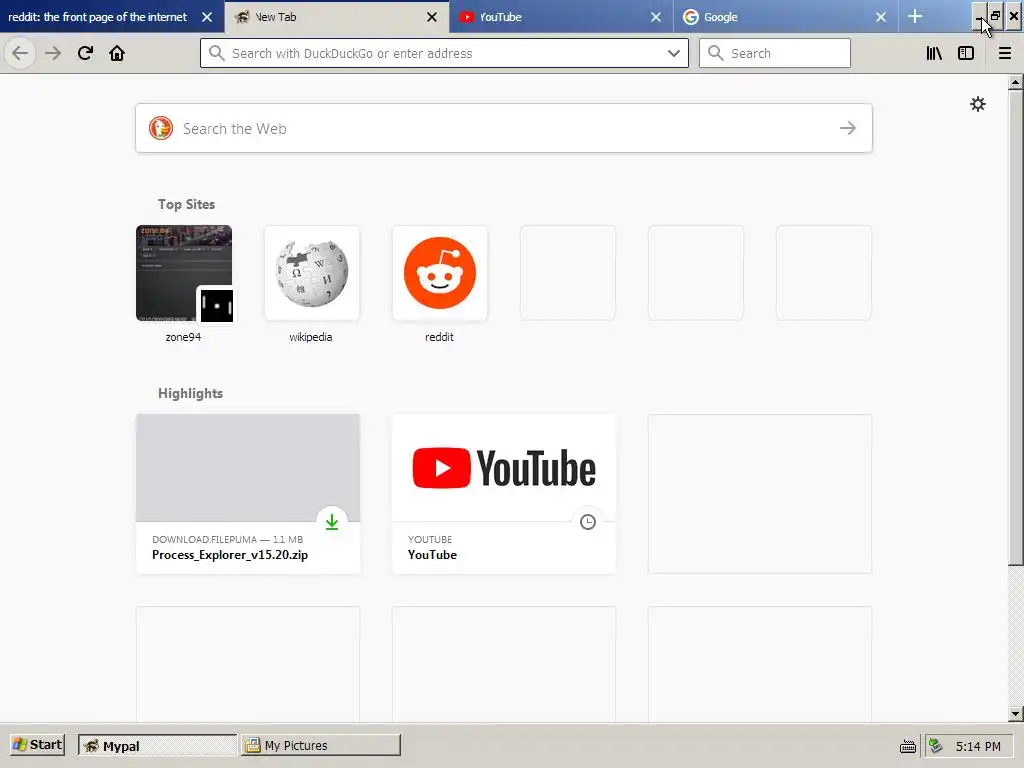Viewport: 1024px width, 768px height.
Task: Select Mypal taskbar button
Action: coord(157,745)
